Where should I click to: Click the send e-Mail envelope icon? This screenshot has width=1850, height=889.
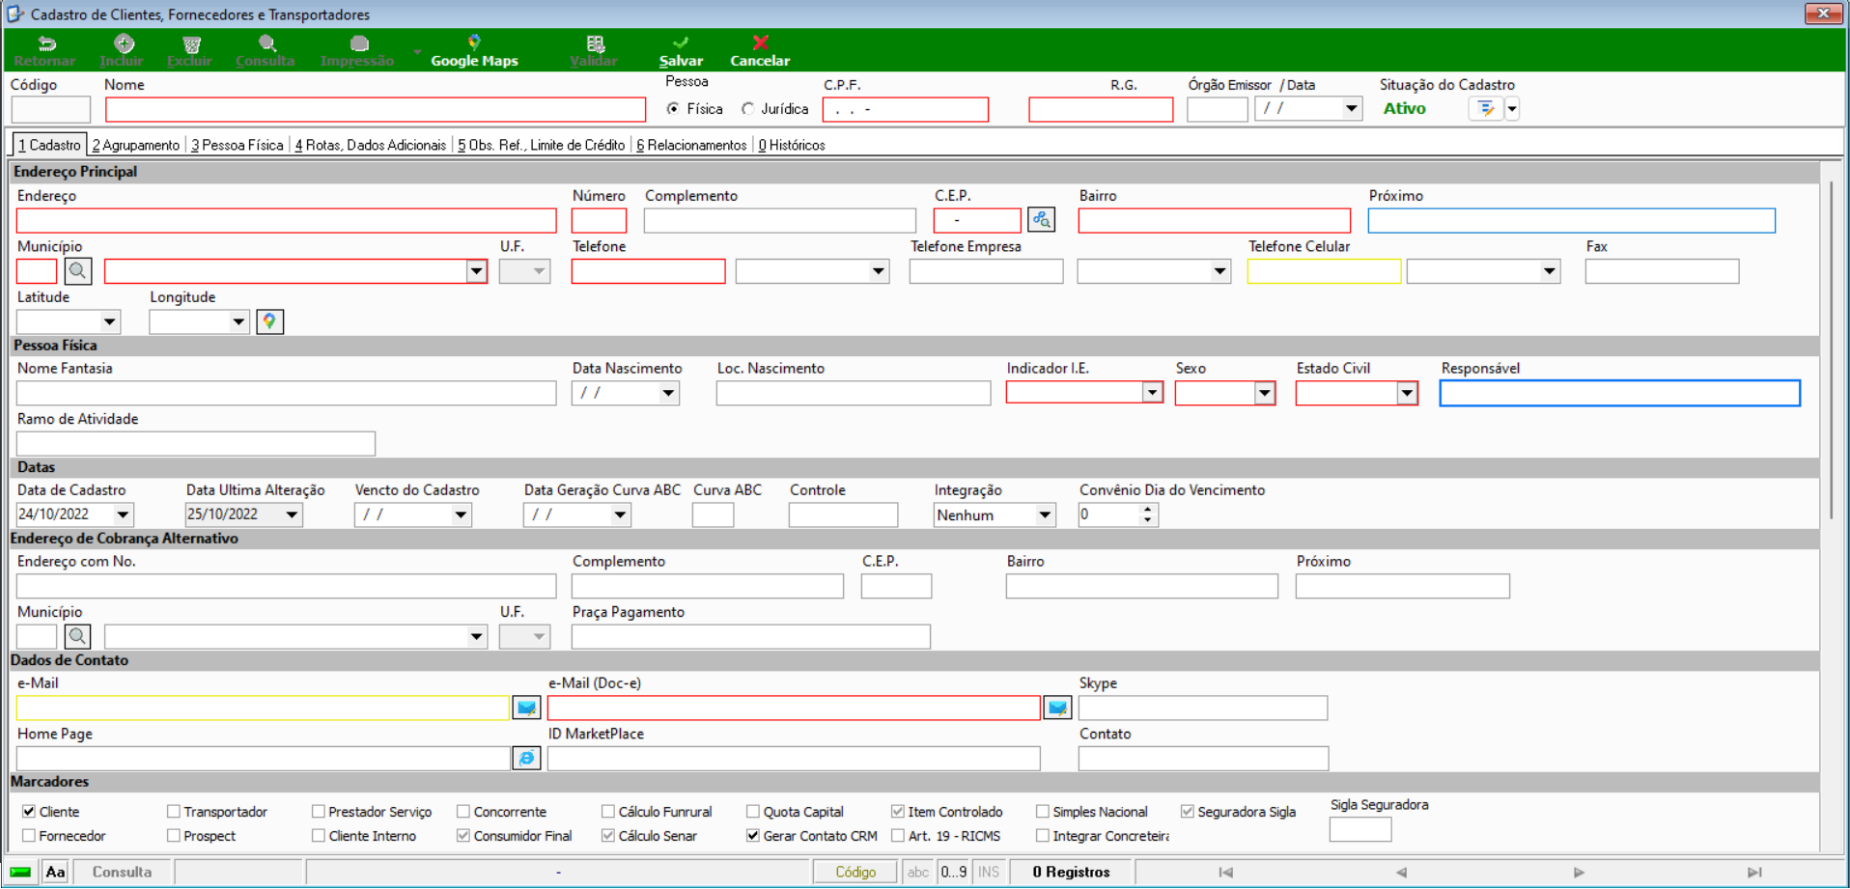click(526, 708)
